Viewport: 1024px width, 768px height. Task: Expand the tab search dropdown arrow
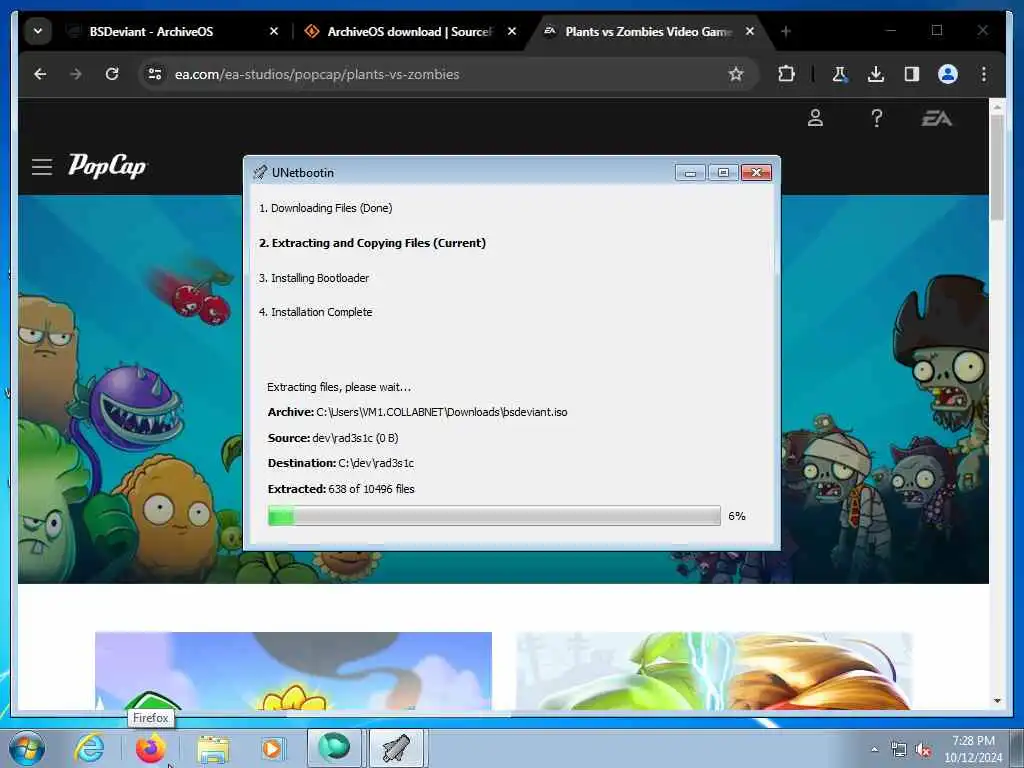click(x=38, y=31)
